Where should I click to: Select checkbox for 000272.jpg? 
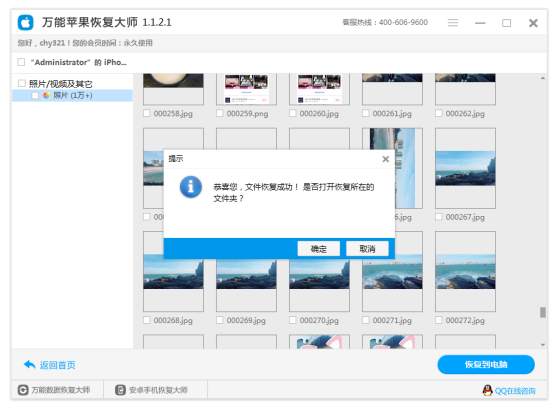click(439, 320)
